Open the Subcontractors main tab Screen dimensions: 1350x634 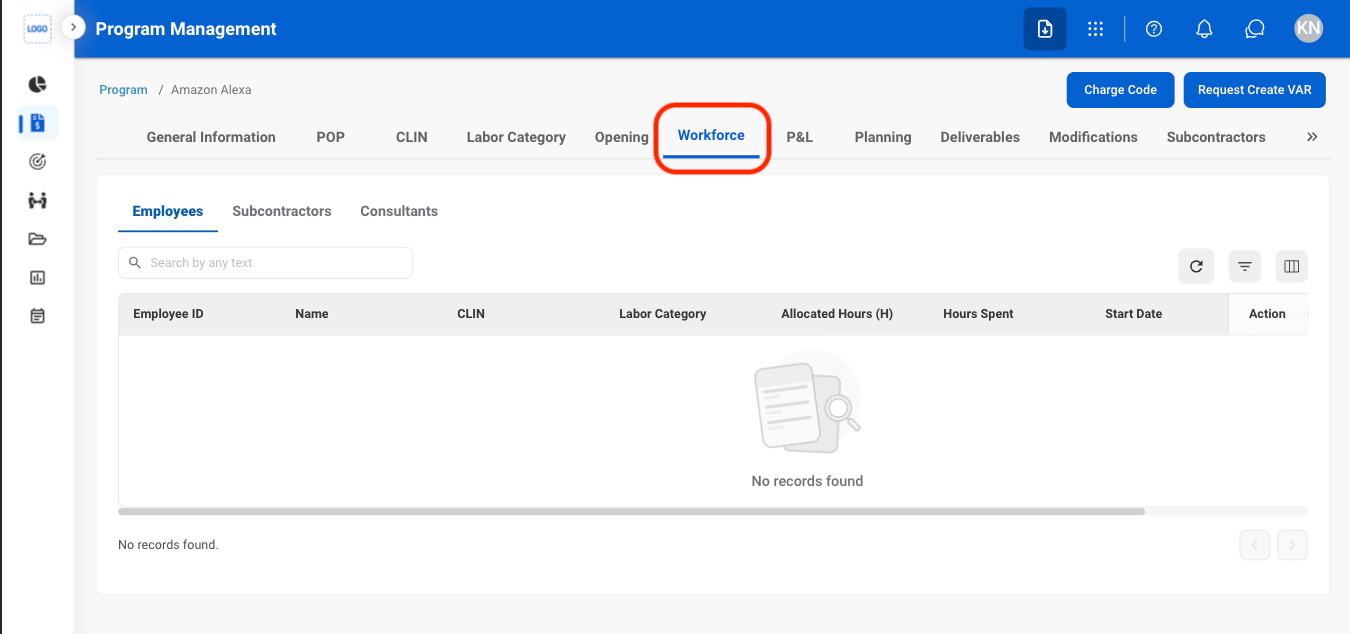1216,137
